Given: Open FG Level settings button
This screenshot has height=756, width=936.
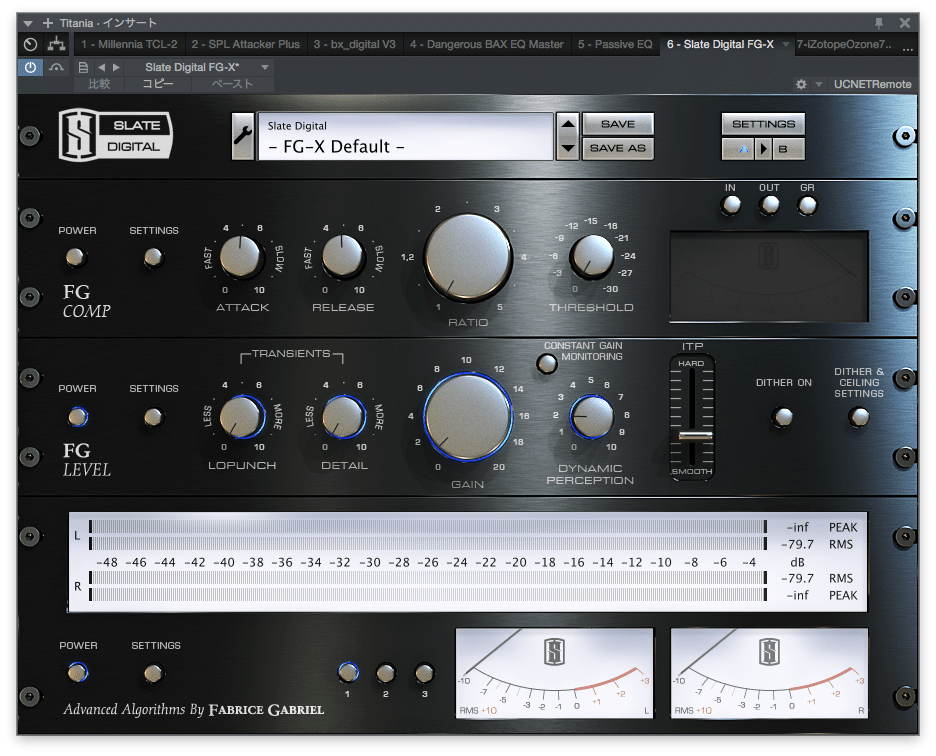Looking at the screenshot, I should (153, 416).
